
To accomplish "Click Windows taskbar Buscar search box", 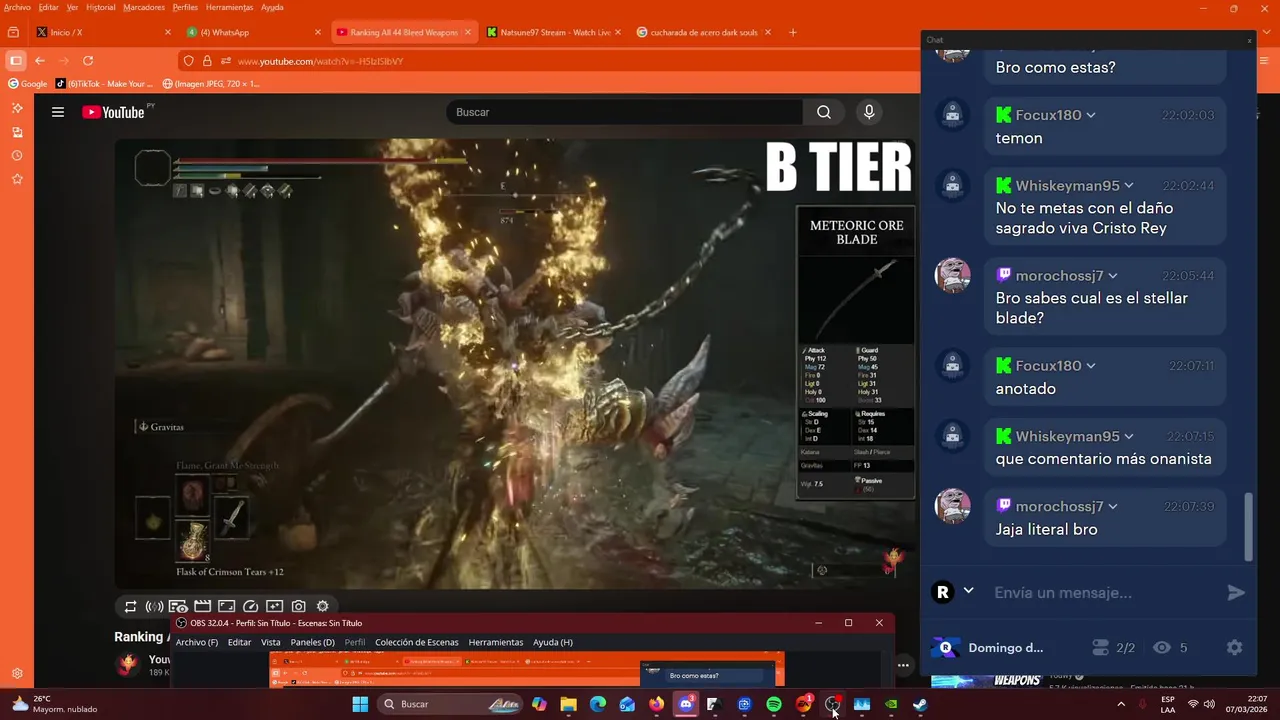I will 449,704.
